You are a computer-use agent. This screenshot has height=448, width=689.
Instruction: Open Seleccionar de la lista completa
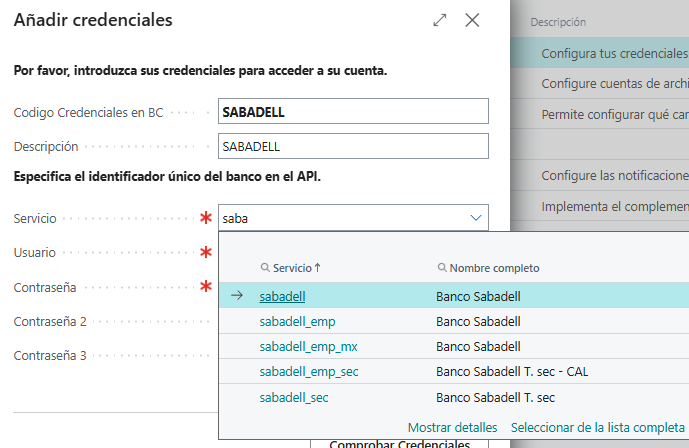597,427
